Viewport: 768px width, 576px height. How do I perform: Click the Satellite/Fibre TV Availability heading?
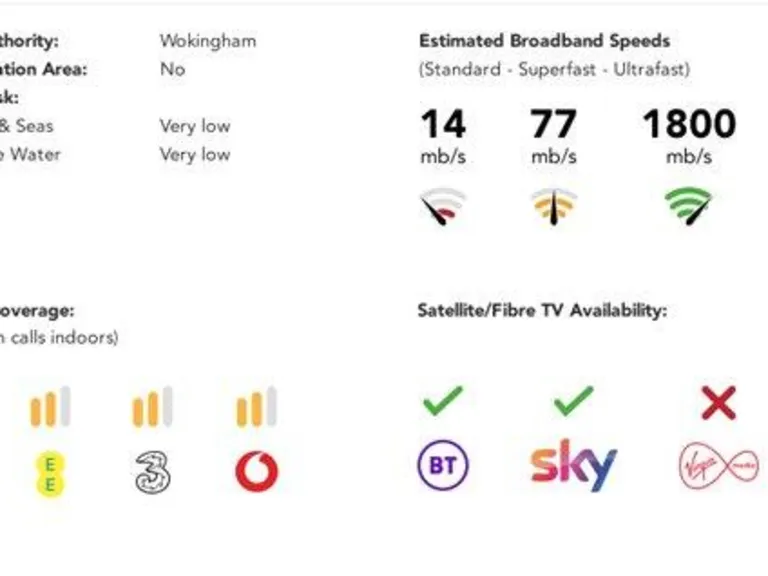tap(541, 311)
